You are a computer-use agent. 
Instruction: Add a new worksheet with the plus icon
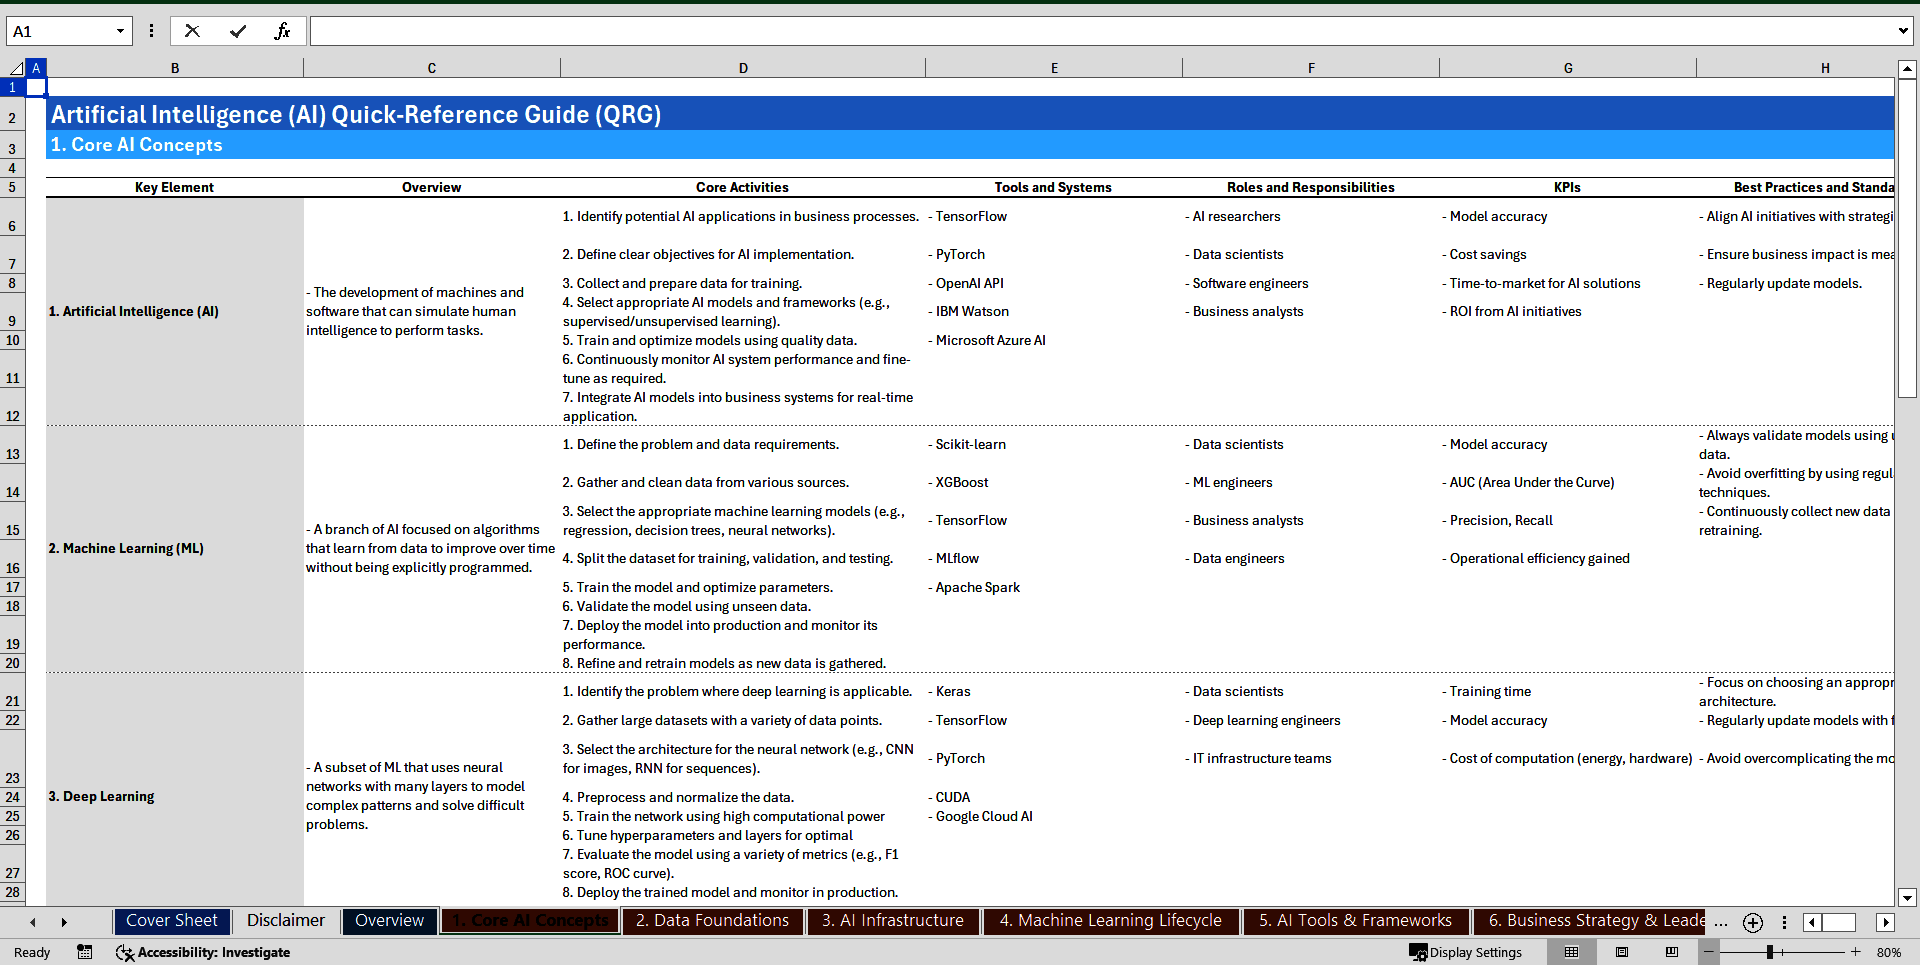click(1753, 922)
